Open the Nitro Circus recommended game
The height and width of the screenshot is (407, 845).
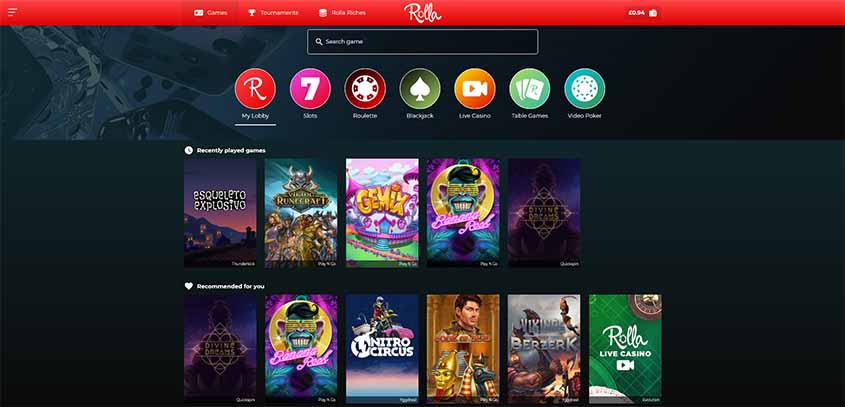[x=382, y=349]
